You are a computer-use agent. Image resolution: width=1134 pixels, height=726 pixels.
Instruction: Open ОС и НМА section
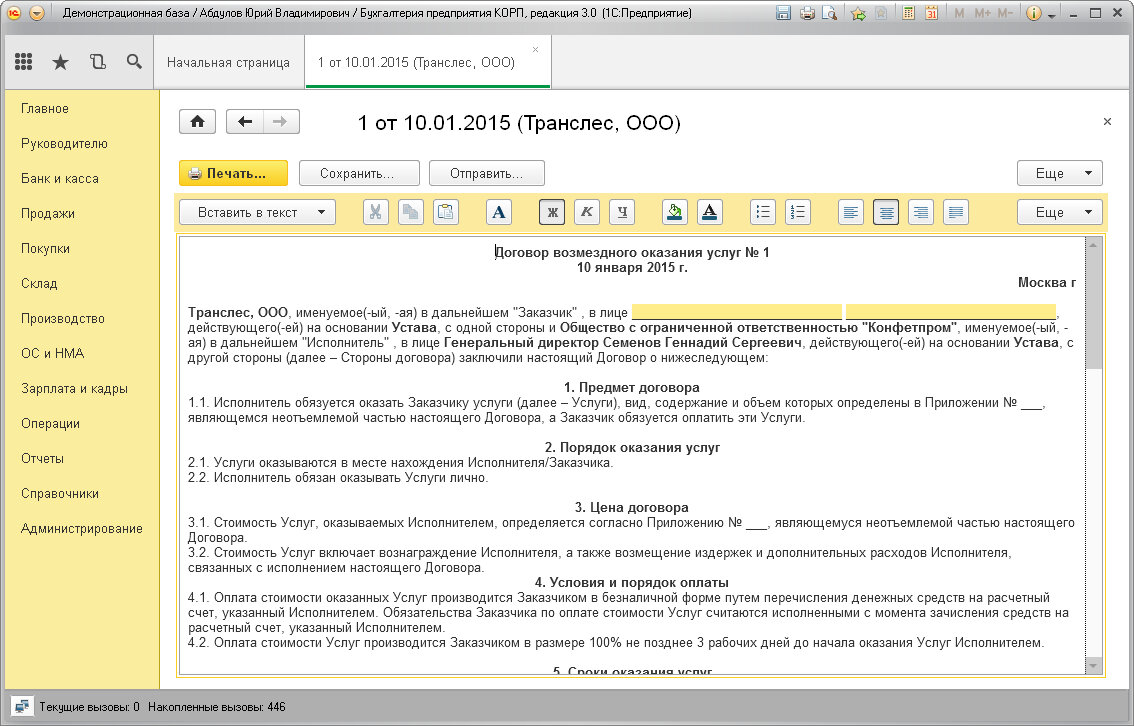point(53,353)
